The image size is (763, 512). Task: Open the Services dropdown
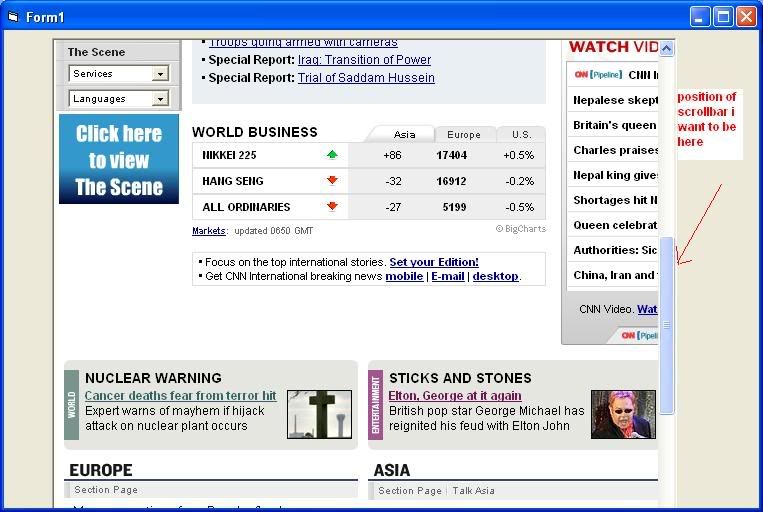pyautogui.click(x=119, y=73)
